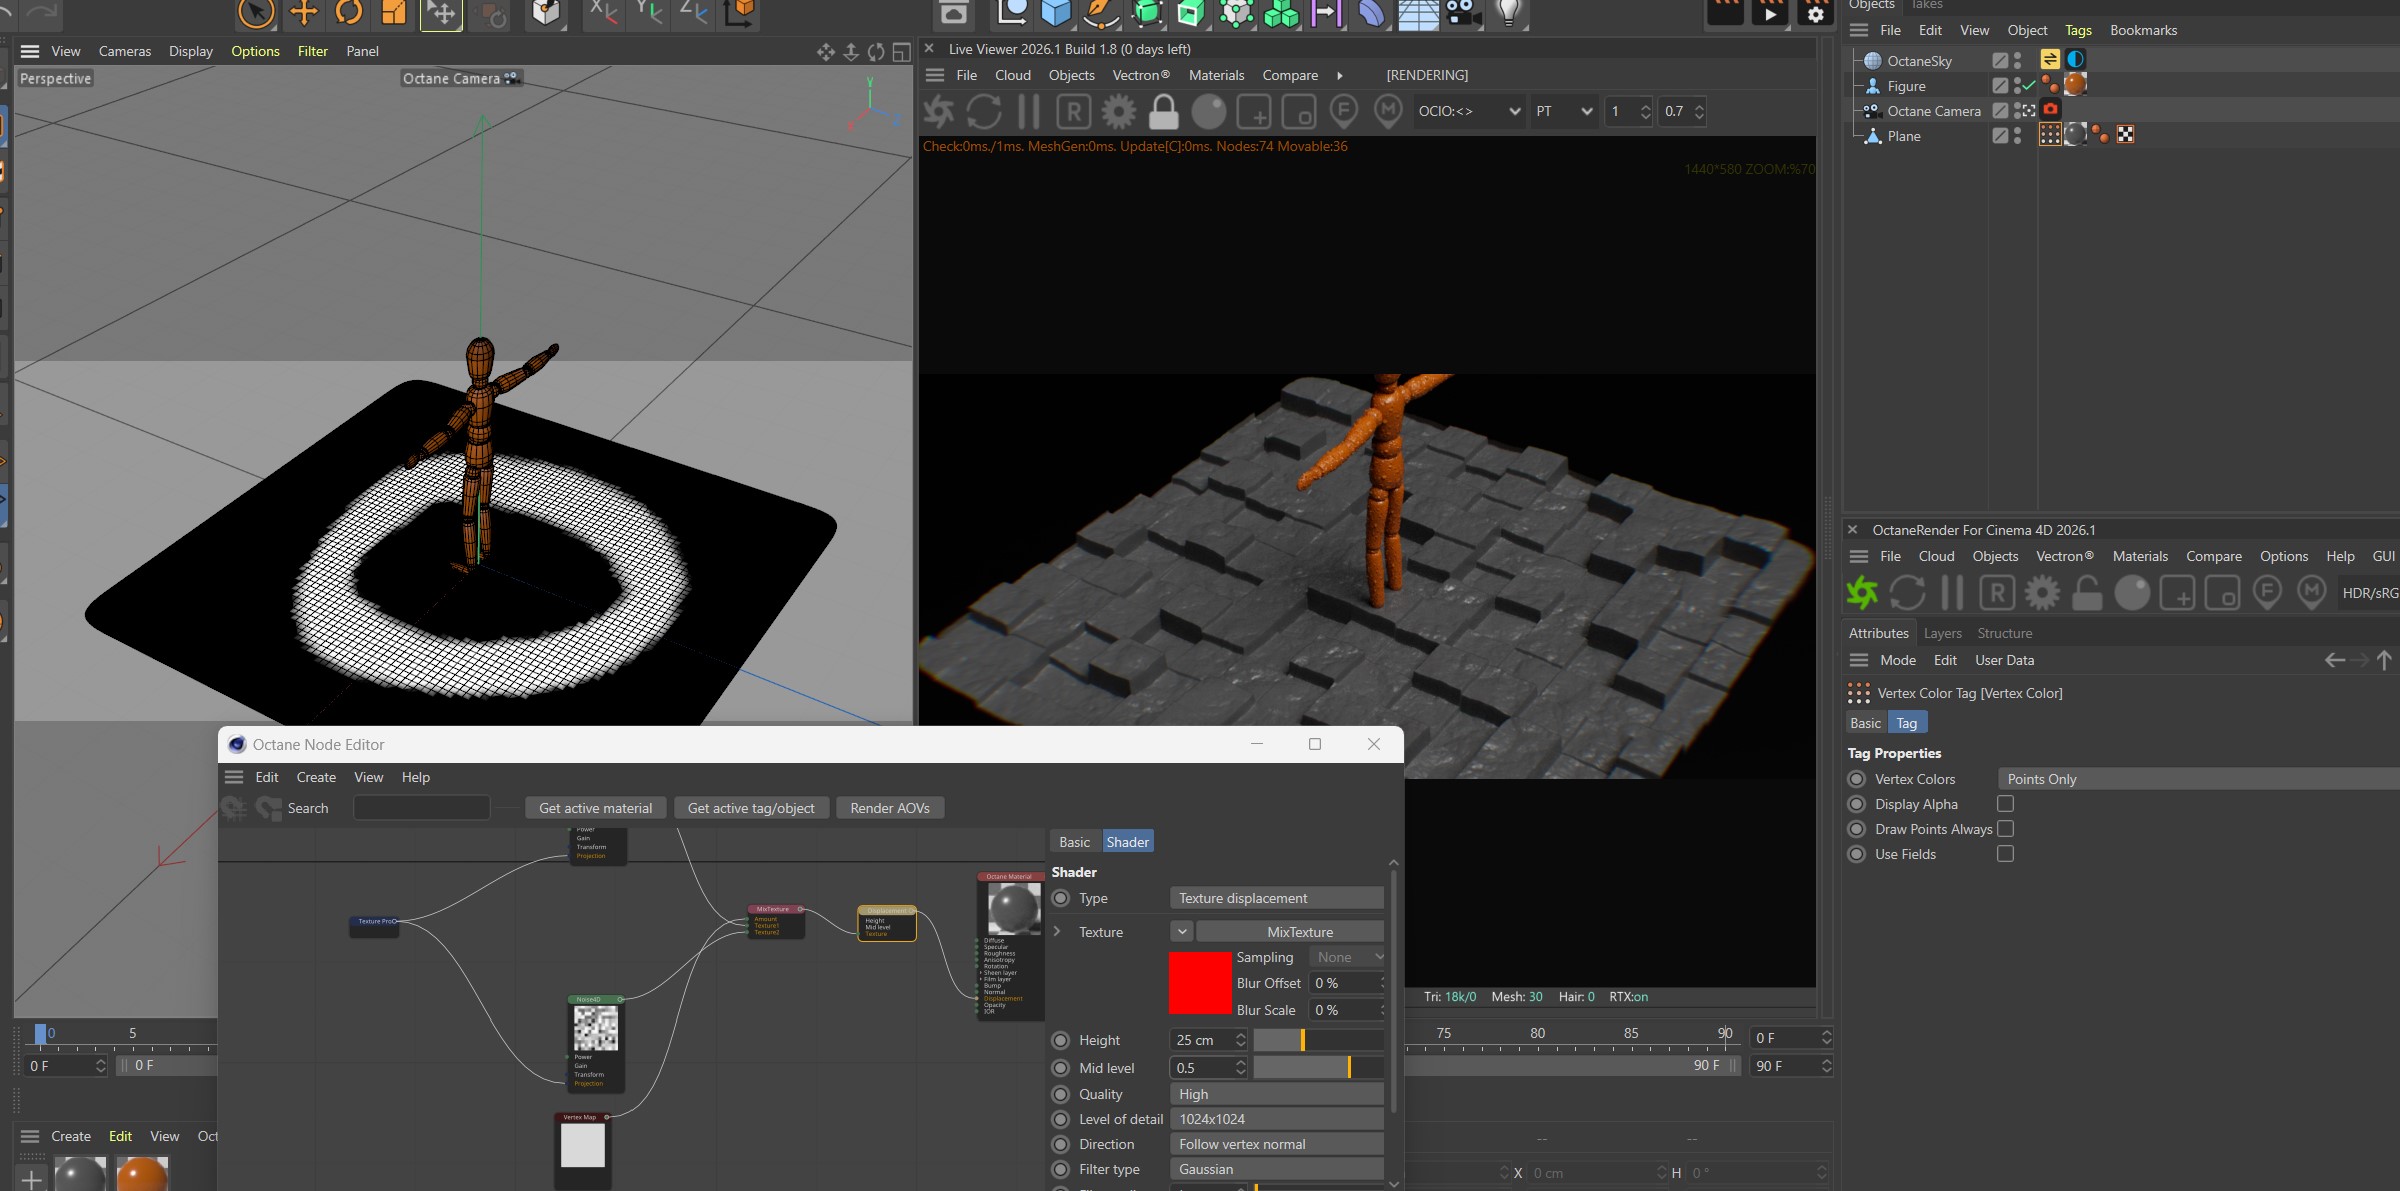Enable the Draw Points Always checkbox
The image size is (2400, 1191).
2005,829
